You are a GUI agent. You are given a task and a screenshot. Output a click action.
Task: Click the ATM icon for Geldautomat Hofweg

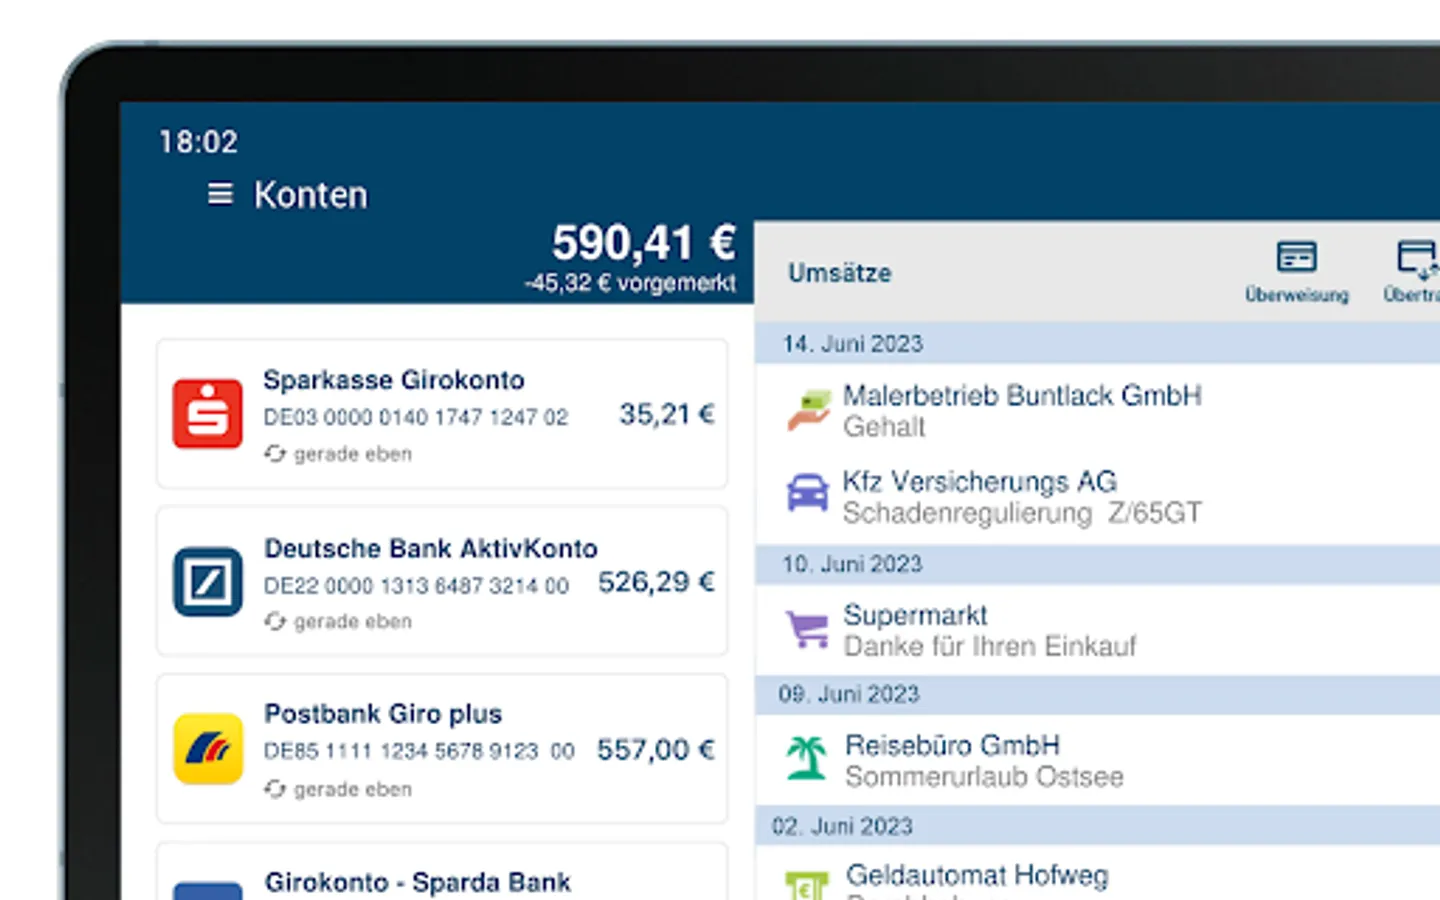pos(807,885)
